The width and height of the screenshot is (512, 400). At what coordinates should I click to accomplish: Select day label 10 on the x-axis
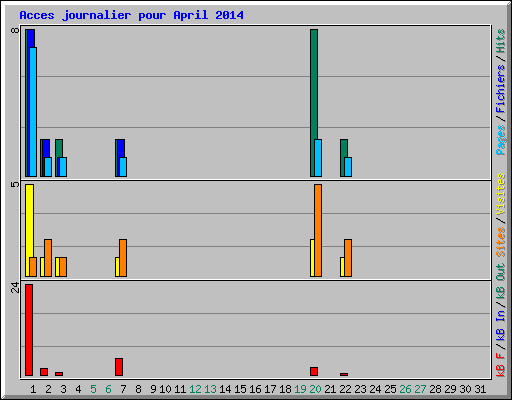click(x=165, y=389)
